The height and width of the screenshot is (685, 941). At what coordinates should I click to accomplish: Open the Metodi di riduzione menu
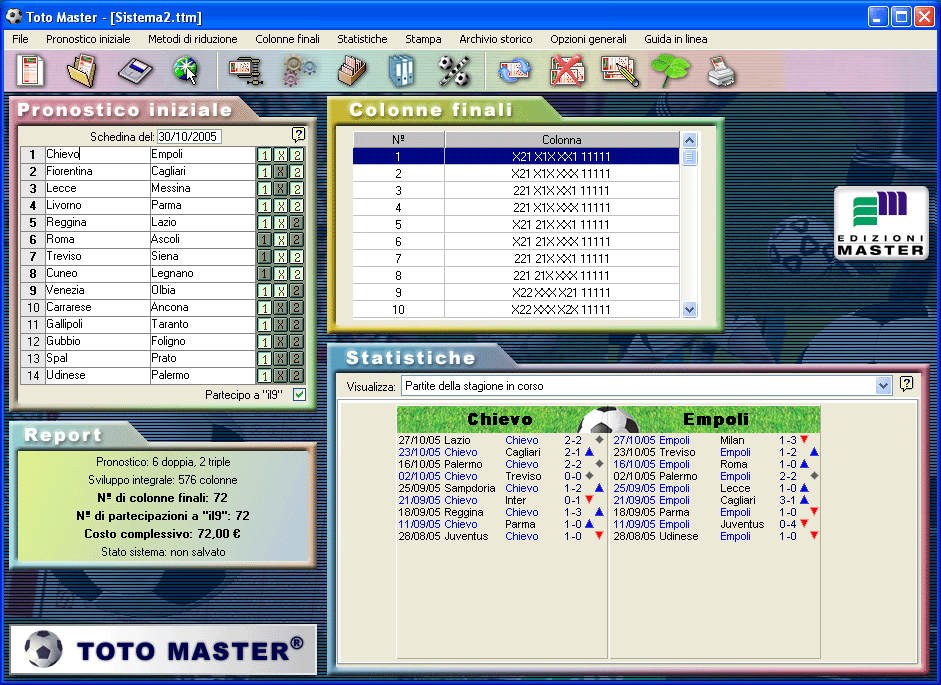point(193,39)
